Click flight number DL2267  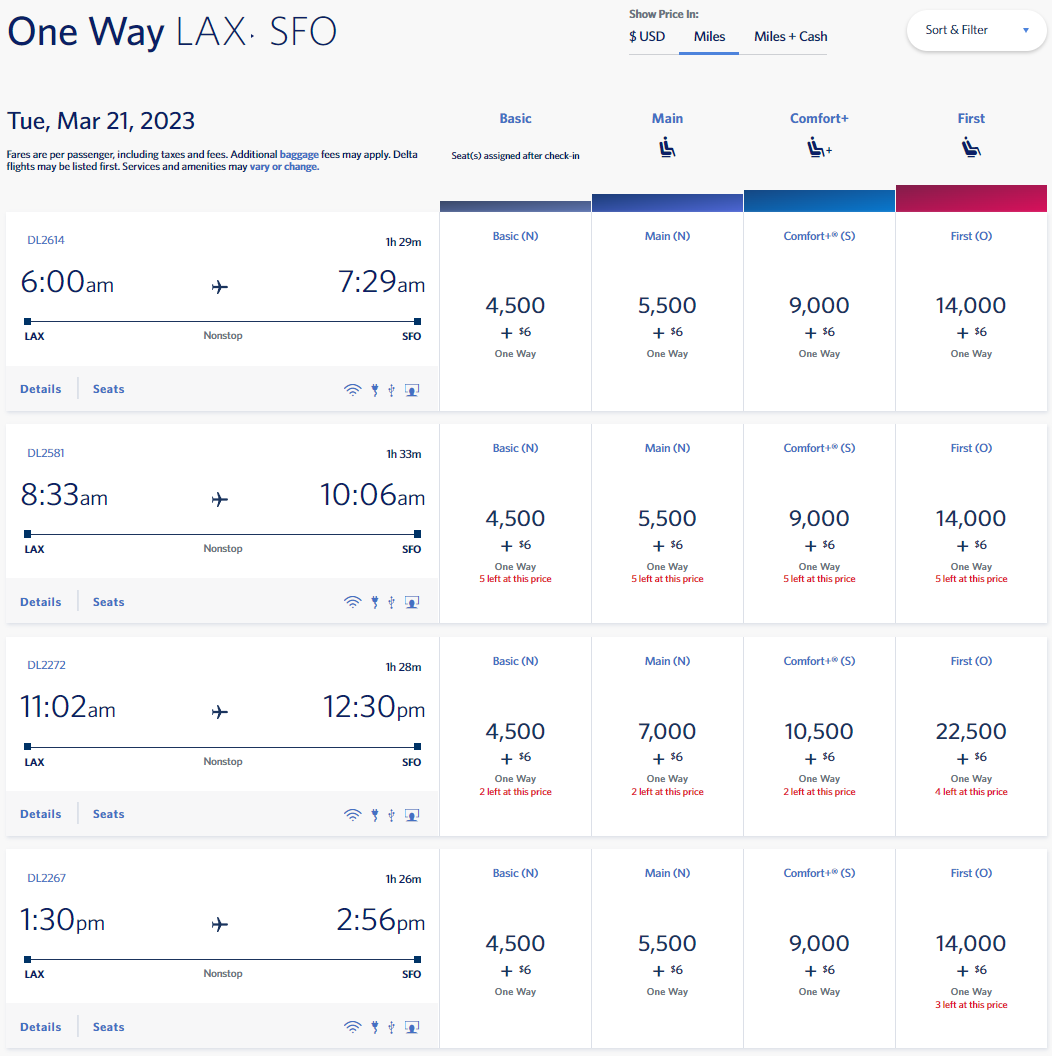point(46,878)
